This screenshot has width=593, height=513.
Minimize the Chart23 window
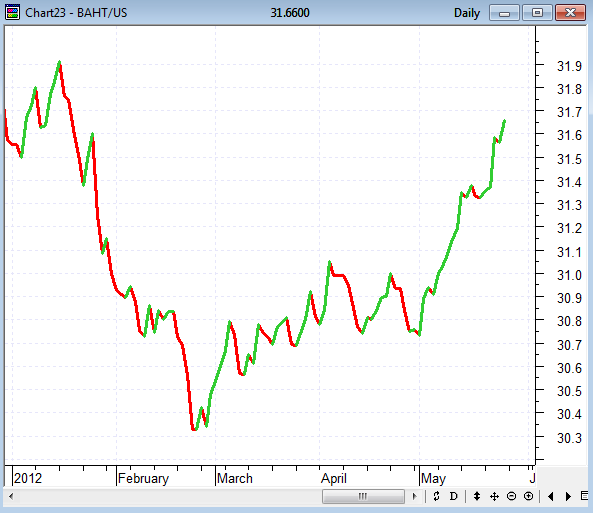click(505, 13)
